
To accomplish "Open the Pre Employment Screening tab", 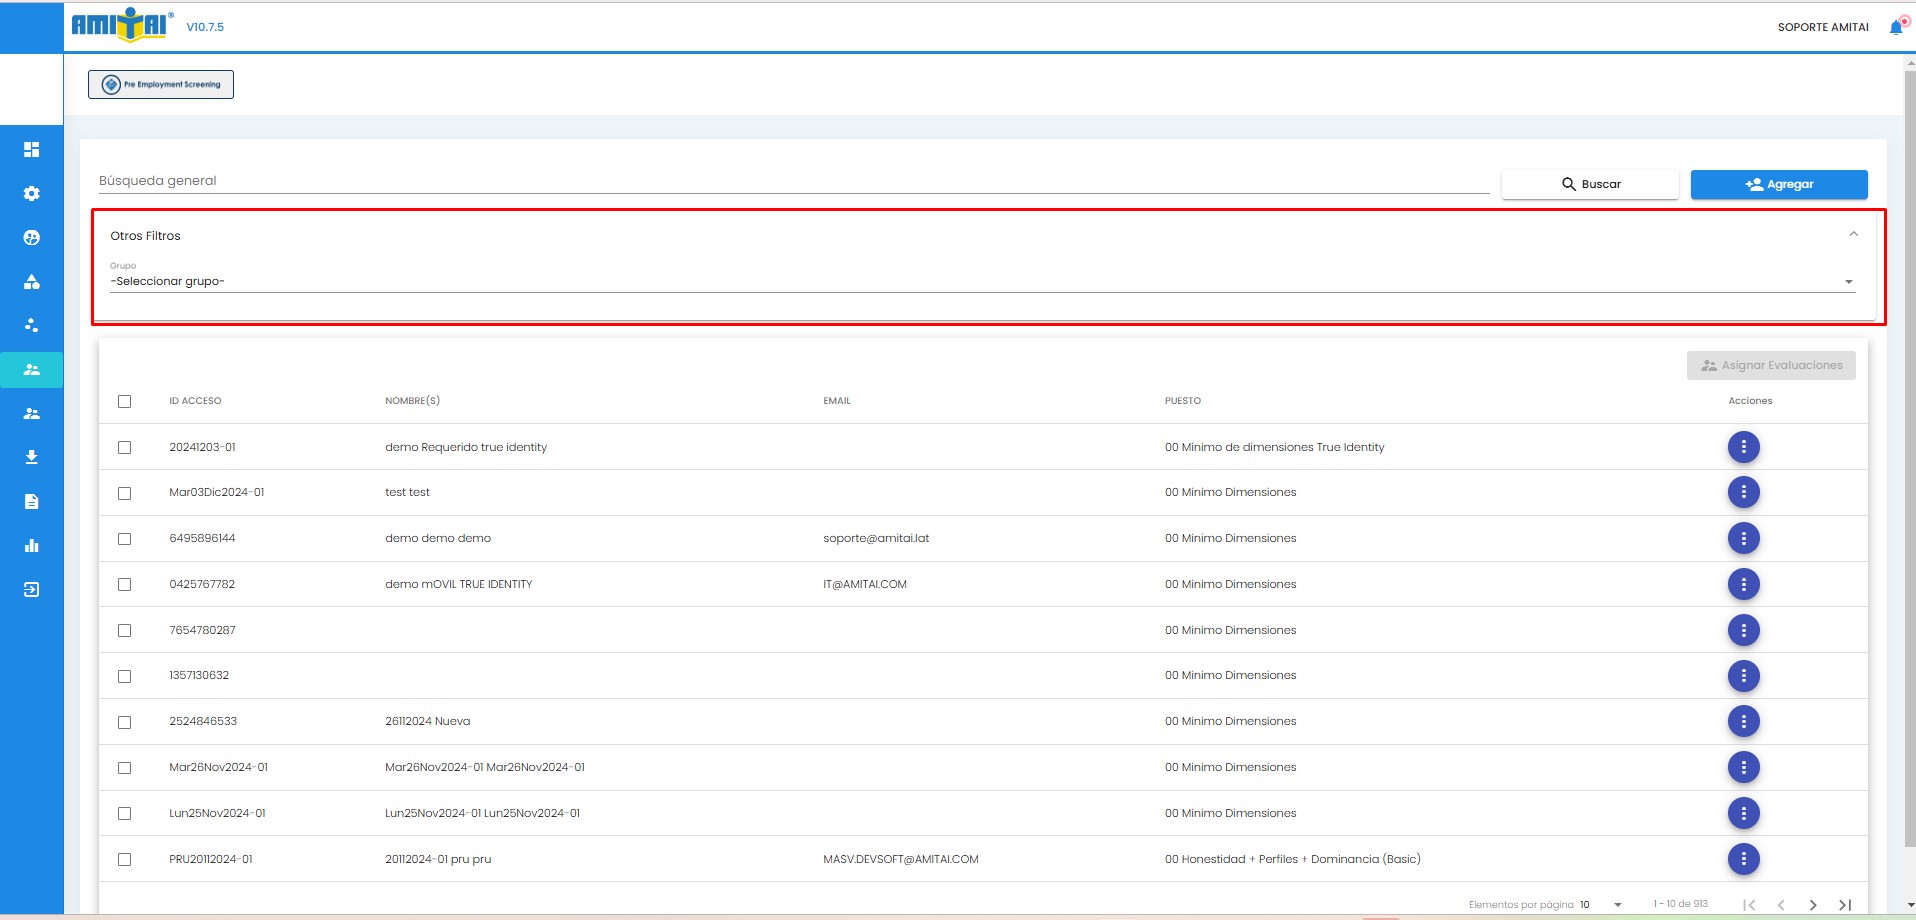I will pos(161,85).
